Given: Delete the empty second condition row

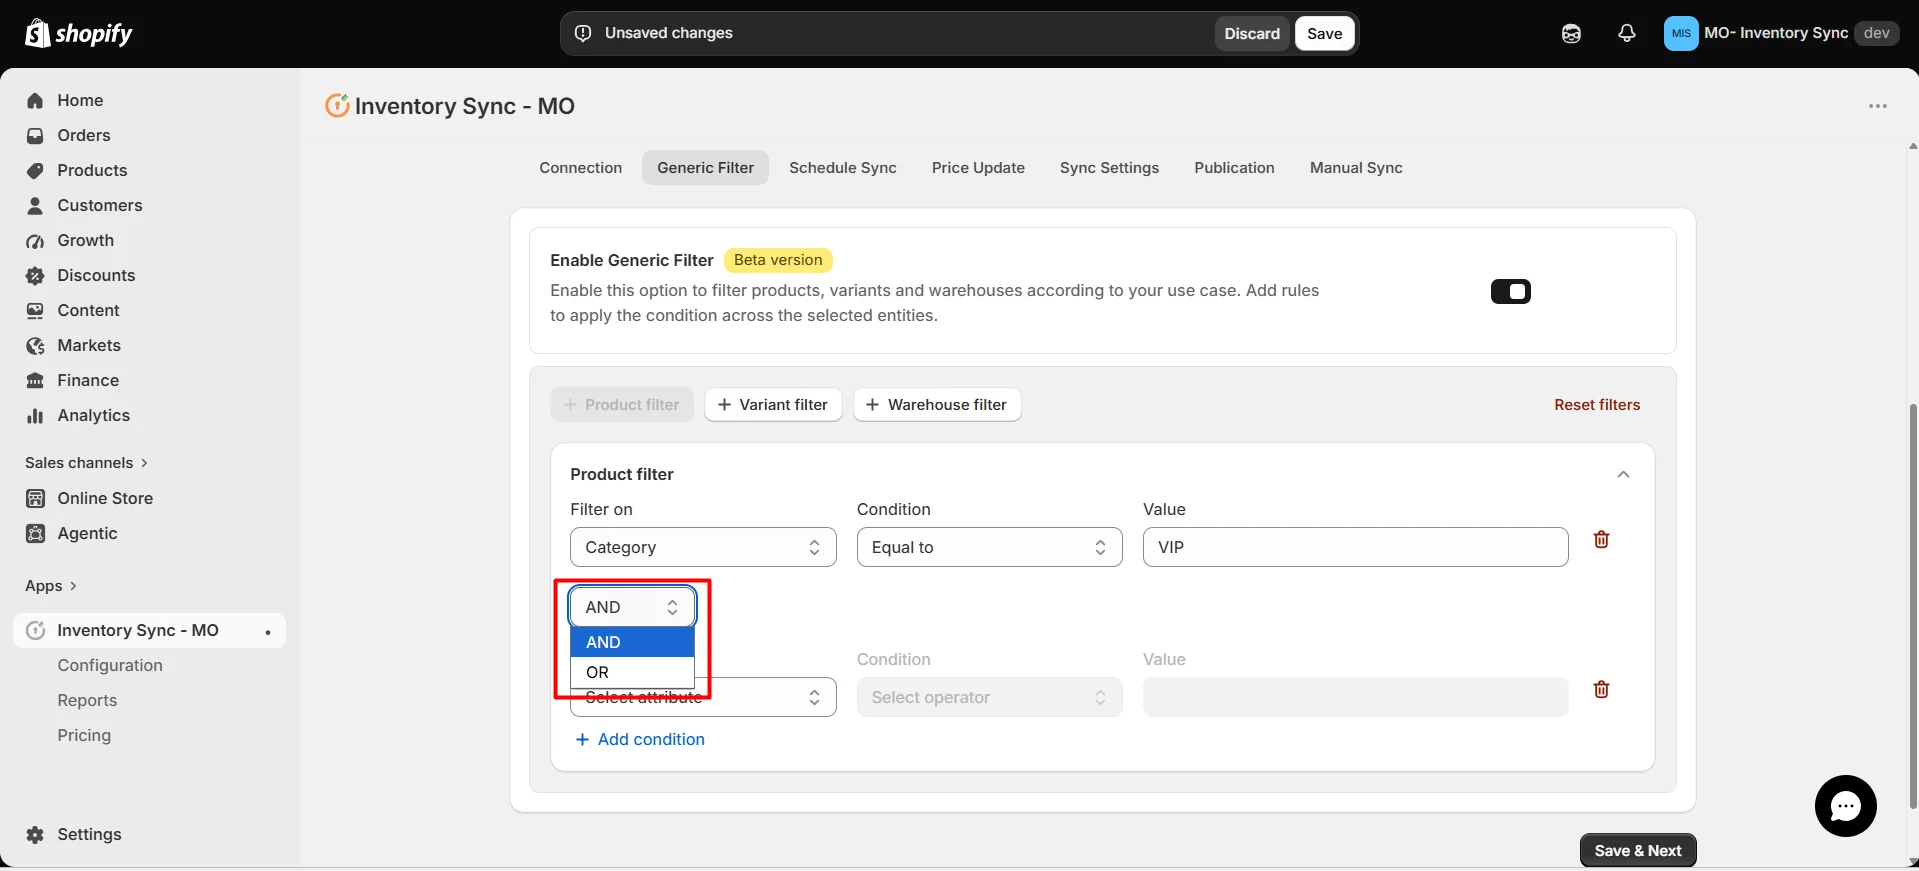Looking at the screenshot, I should click(1601, 689).
